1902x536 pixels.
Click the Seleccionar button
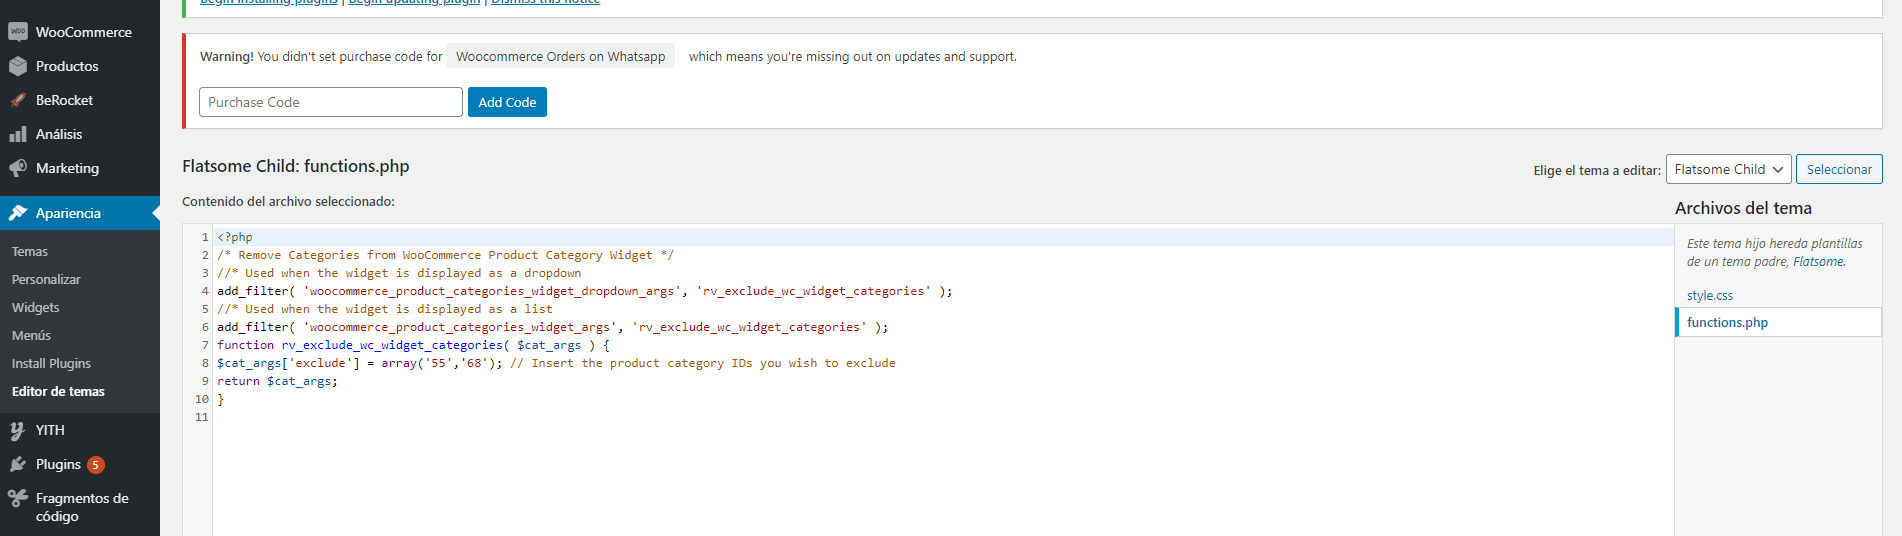pos(1839,169)
